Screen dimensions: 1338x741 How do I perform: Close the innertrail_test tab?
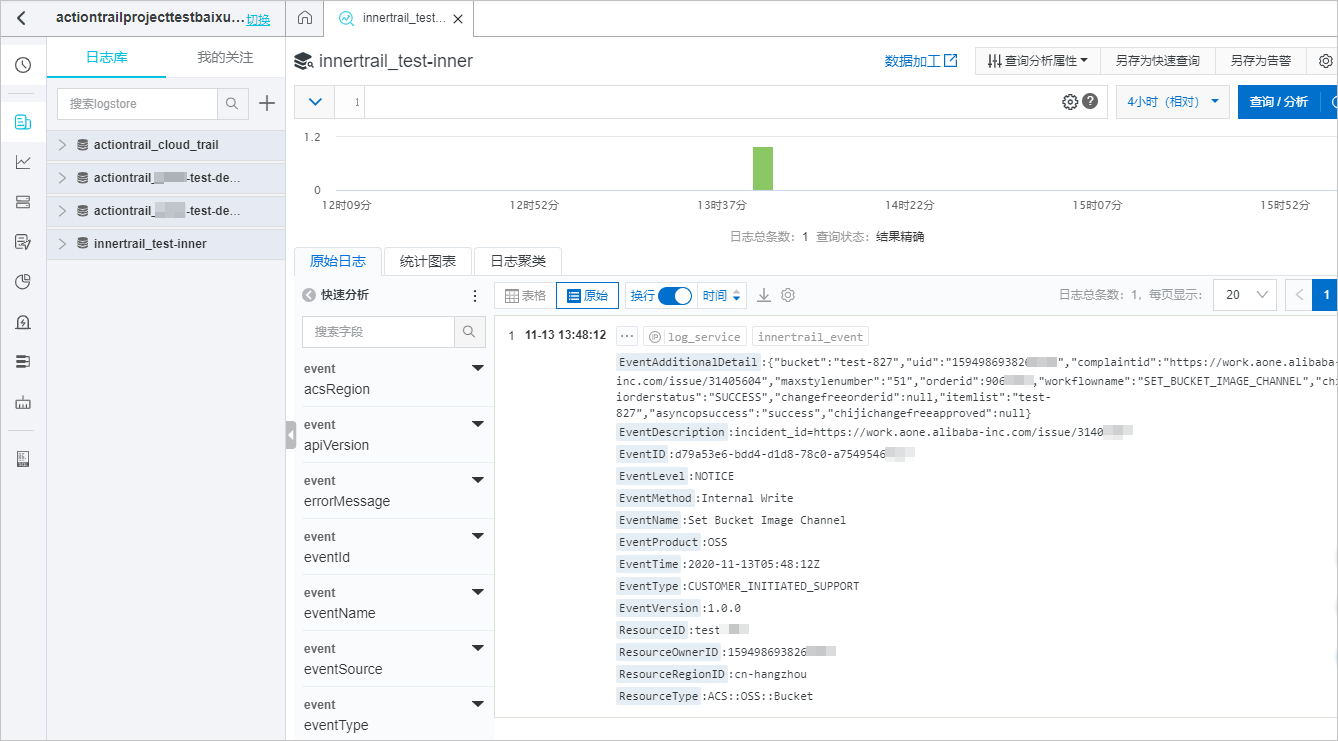(x=458, y=19)
